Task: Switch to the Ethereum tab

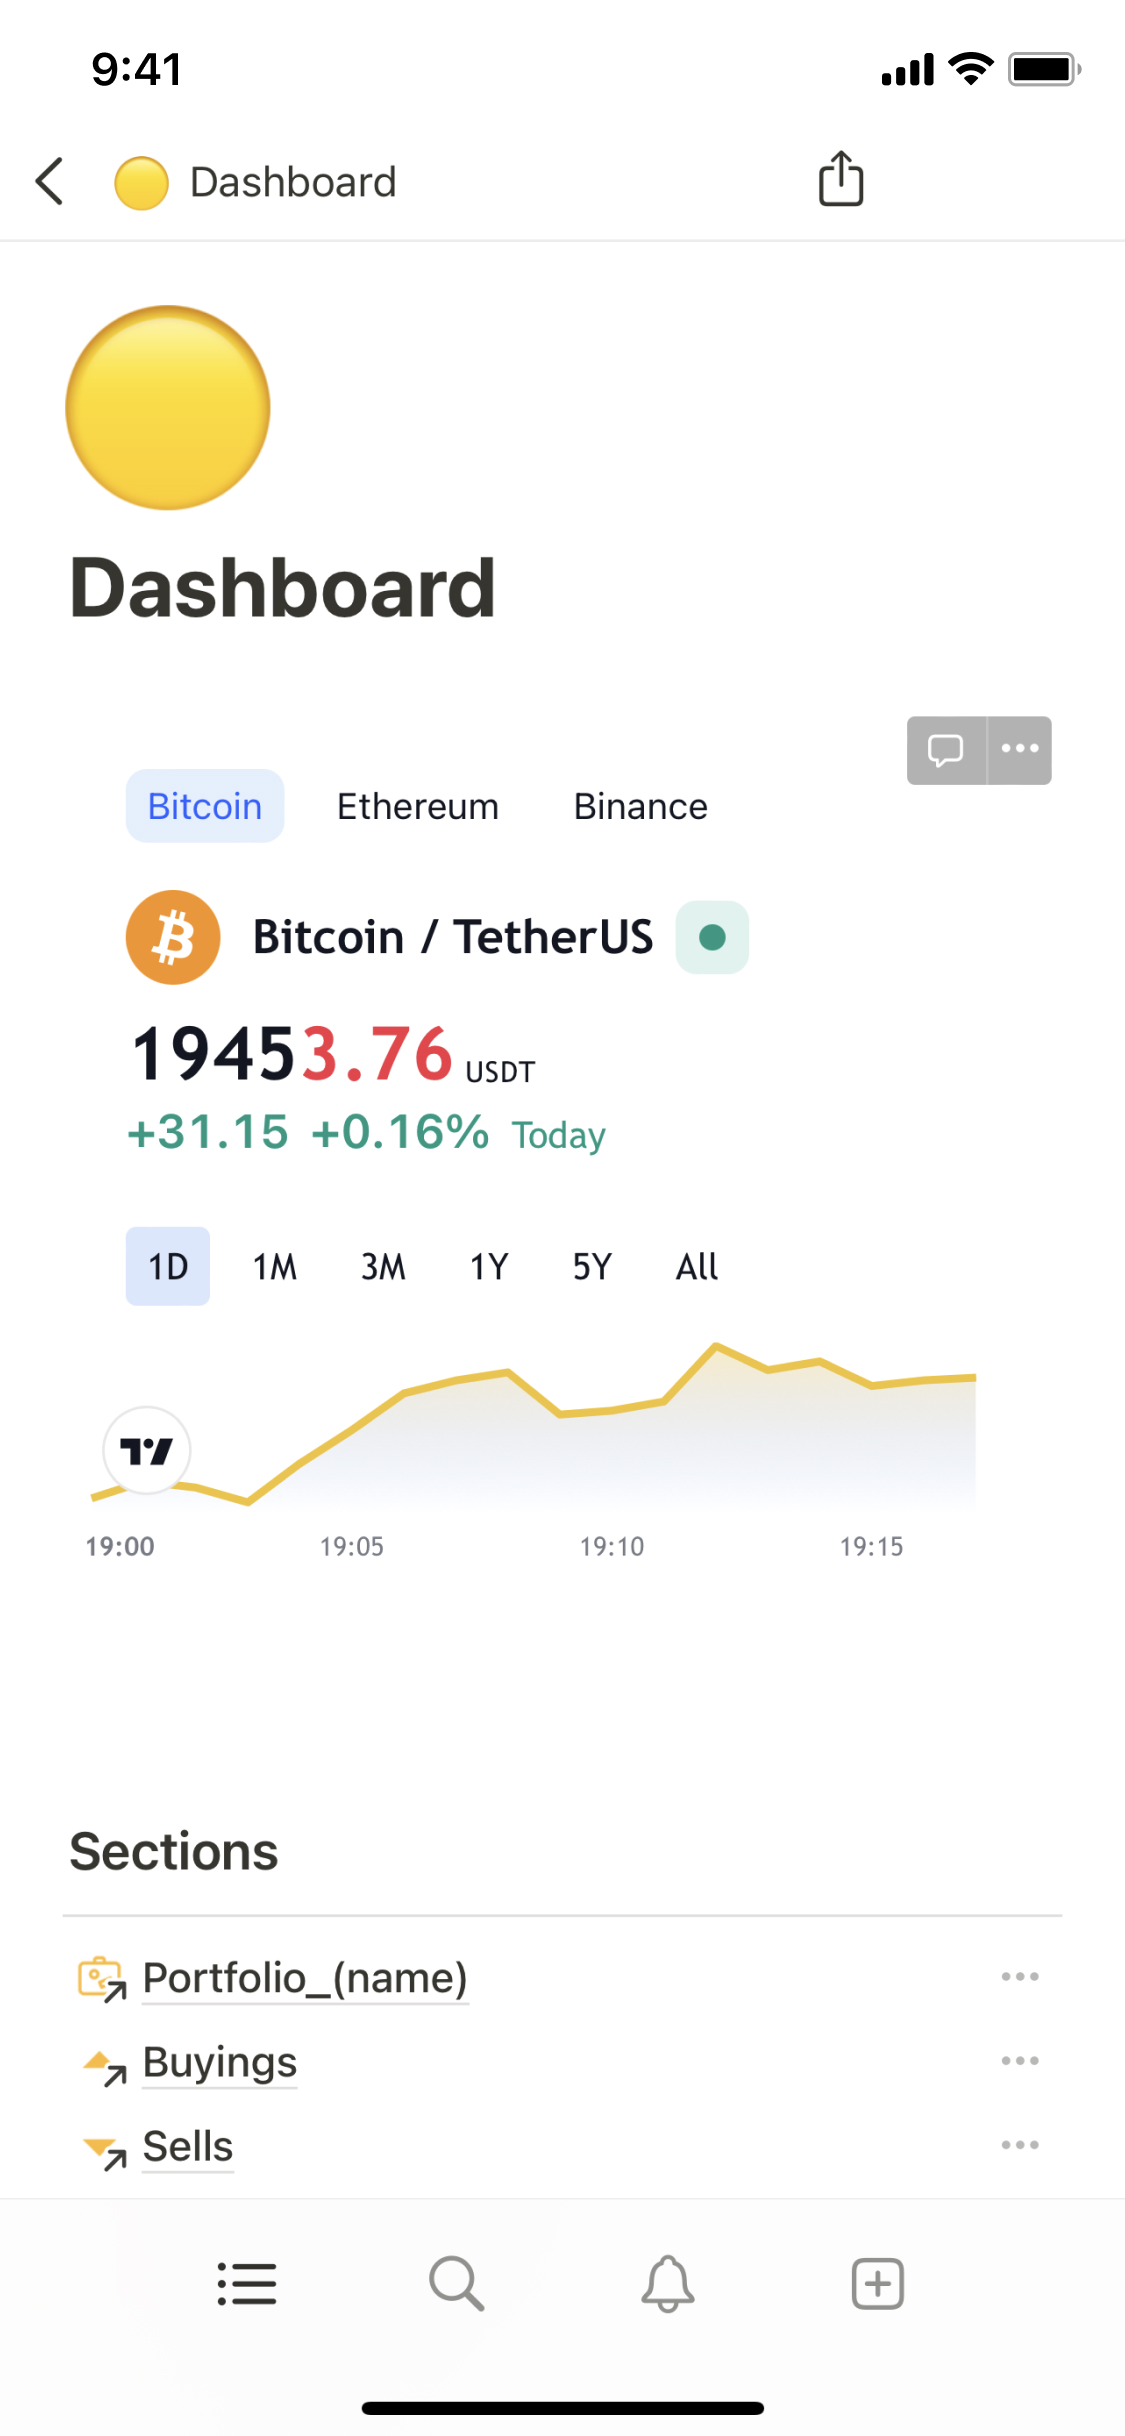Action: coord(418,806)
